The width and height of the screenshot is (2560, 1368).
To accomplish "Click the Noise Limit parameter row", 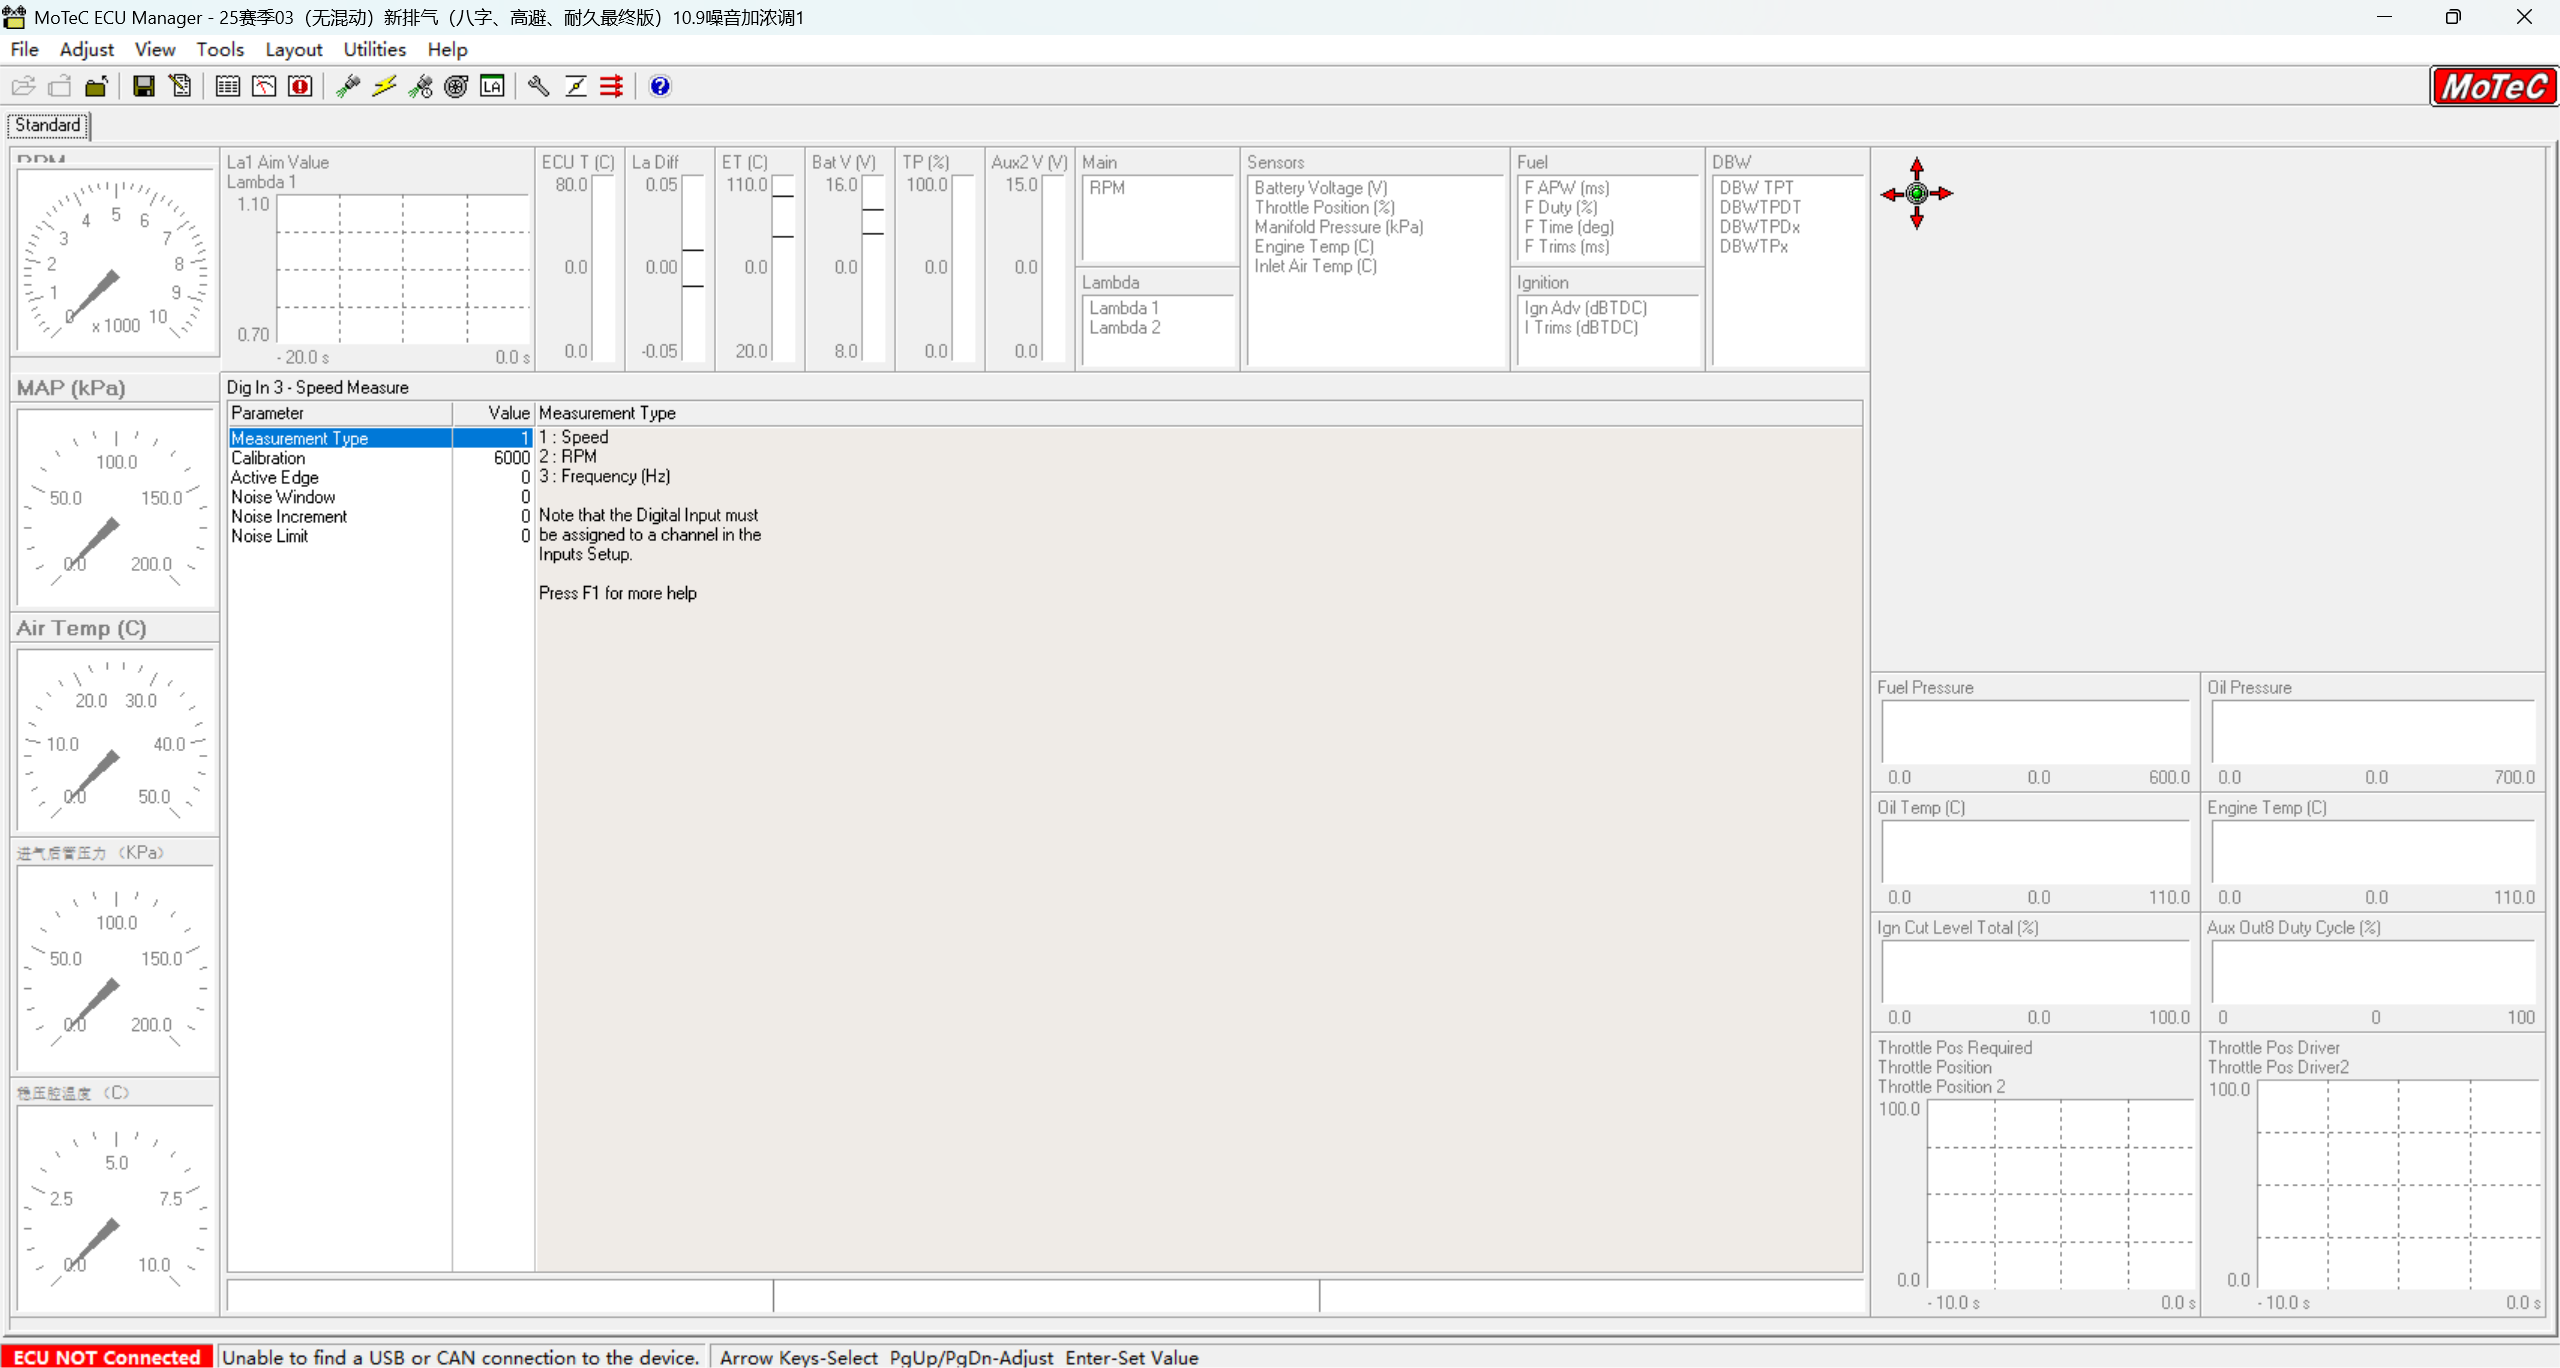I will 340,536.
